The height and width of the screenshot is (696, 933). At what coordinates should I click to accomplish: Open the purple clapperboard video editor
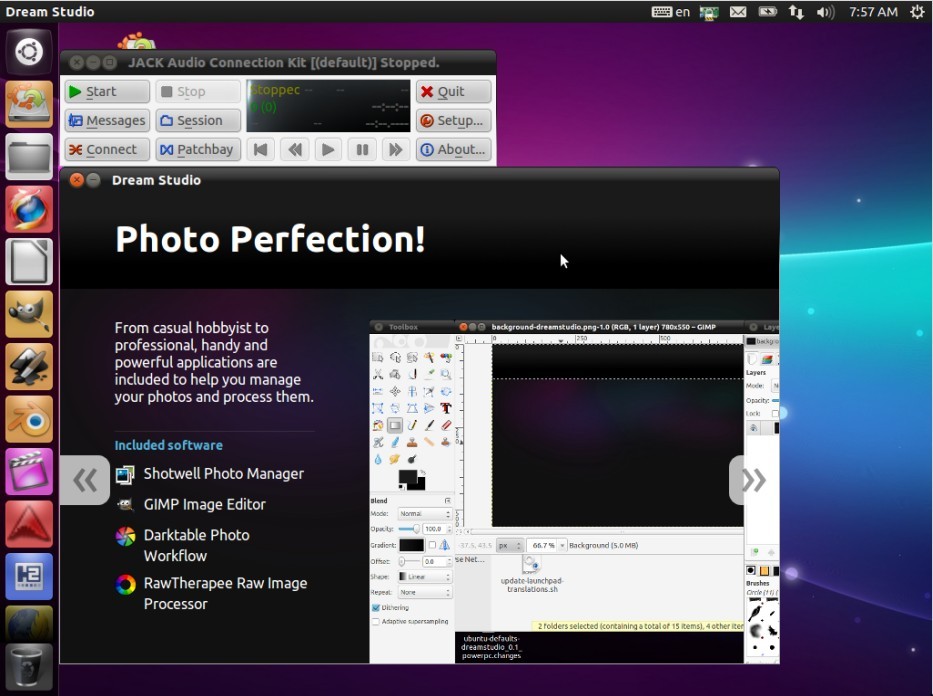tap(29, 471)
